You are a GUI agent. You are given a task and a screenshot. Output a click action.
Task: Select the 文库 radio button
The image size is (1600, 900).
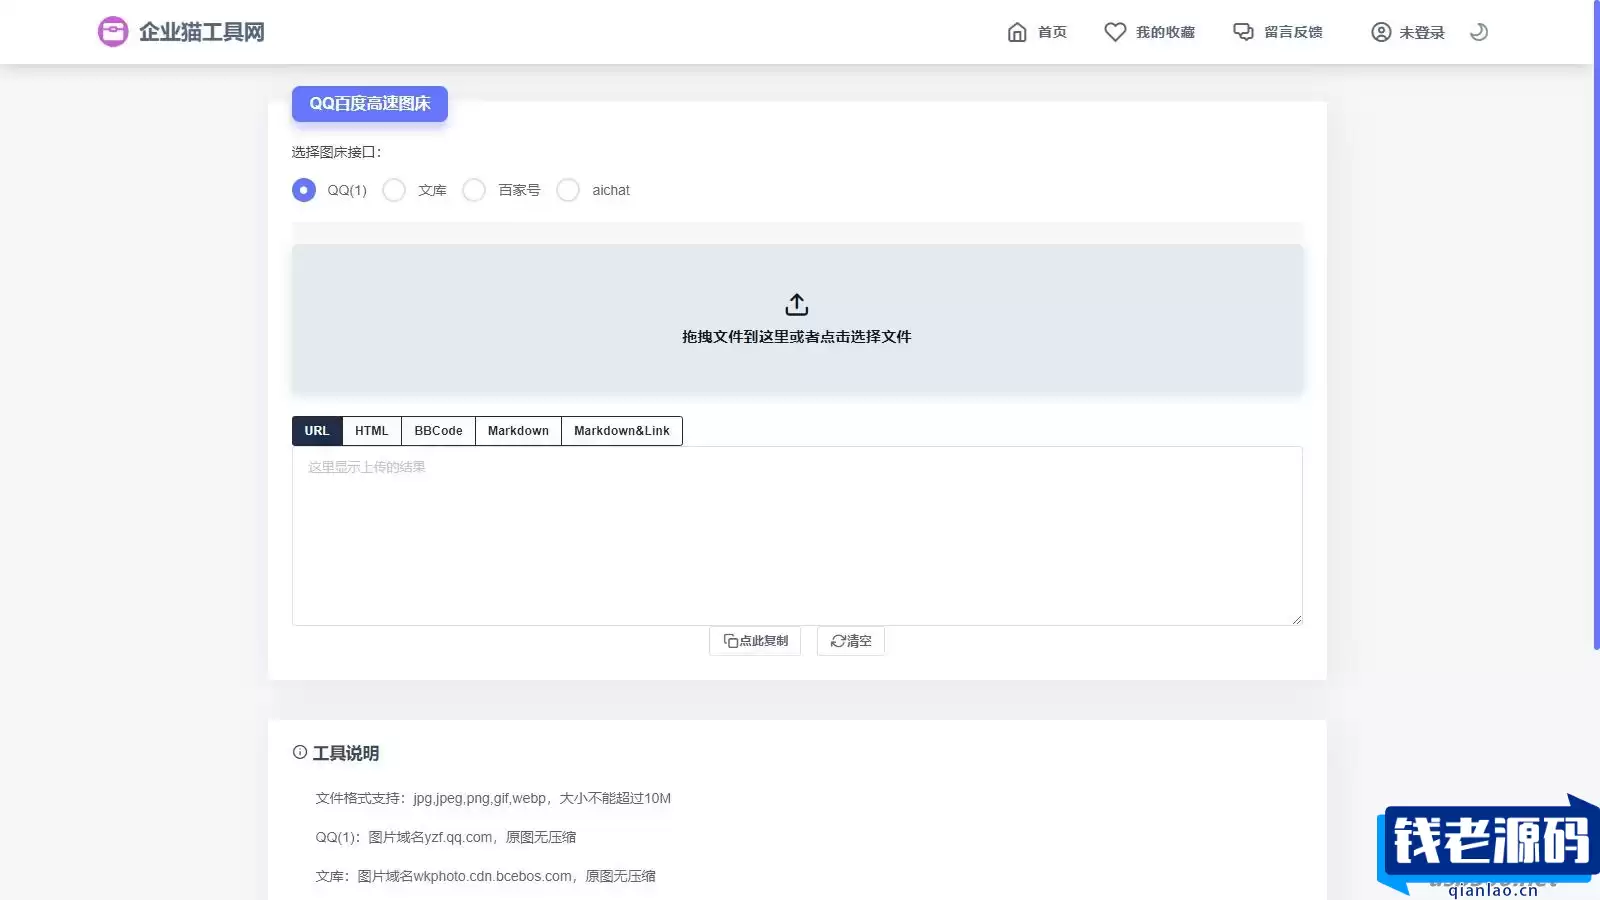[x=394, y=190]
